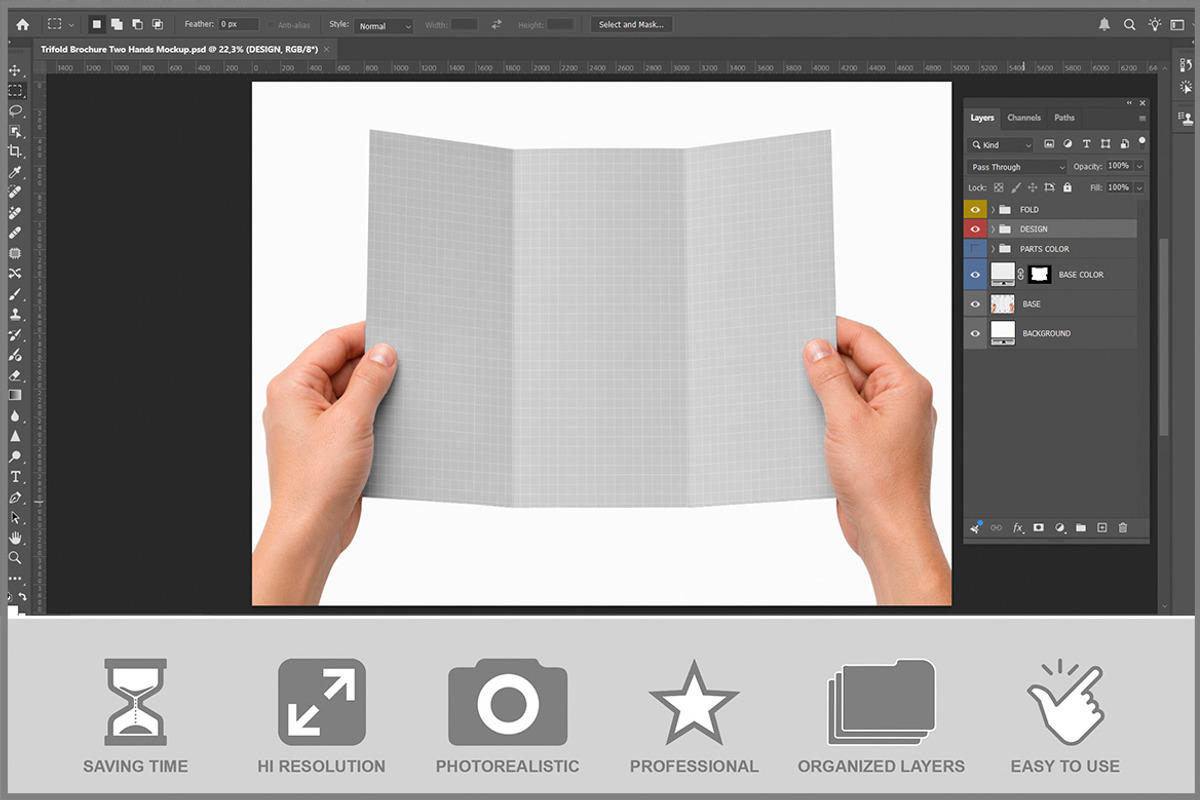Select the Crop tool
The height and width of the screenshot is (800, 1200).
click(15, 152)
